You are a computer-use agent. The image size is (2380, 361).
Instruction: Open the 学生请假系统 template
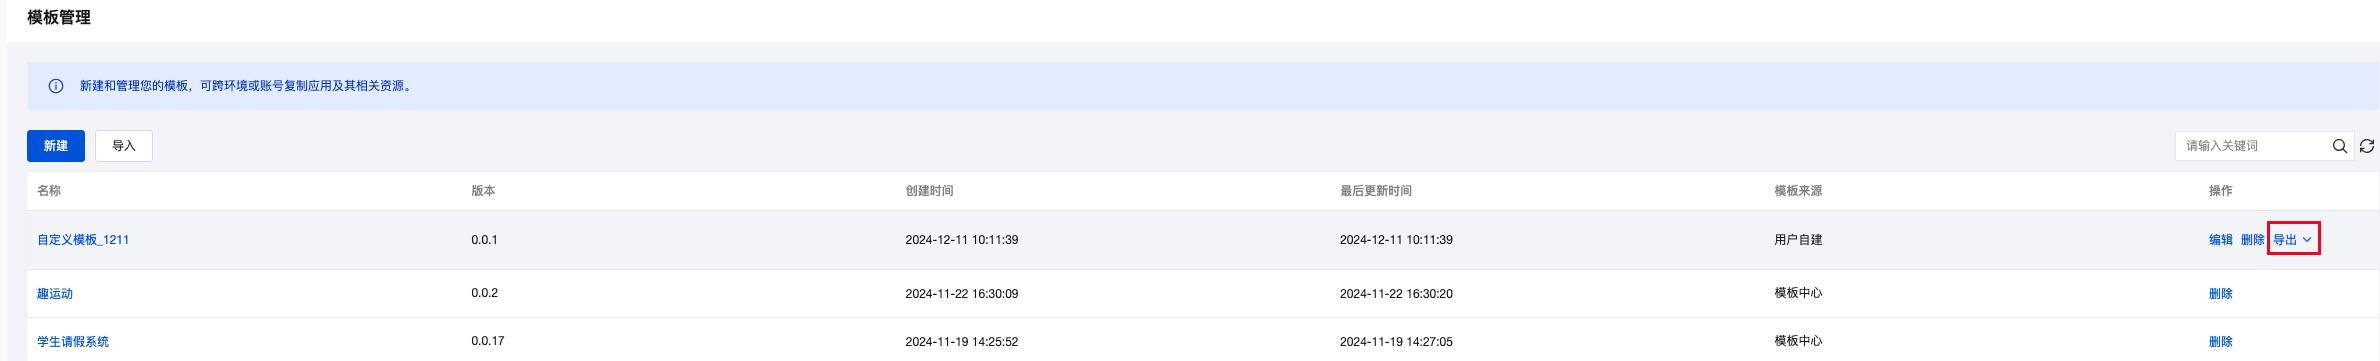click(73, 342)
